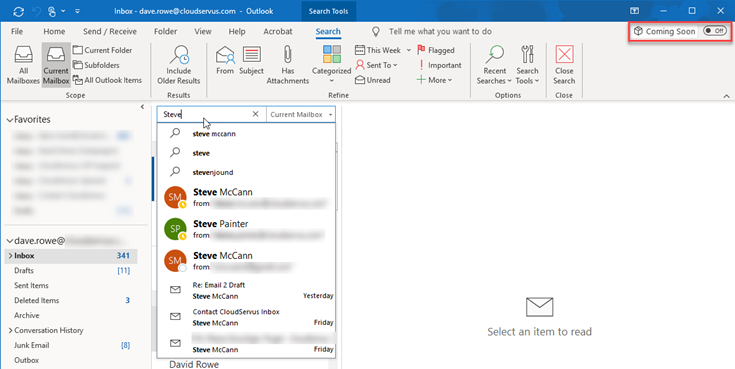Open the Send / Receive tab
The height and width of the screenshot is (369, 735).
point(110,31)
